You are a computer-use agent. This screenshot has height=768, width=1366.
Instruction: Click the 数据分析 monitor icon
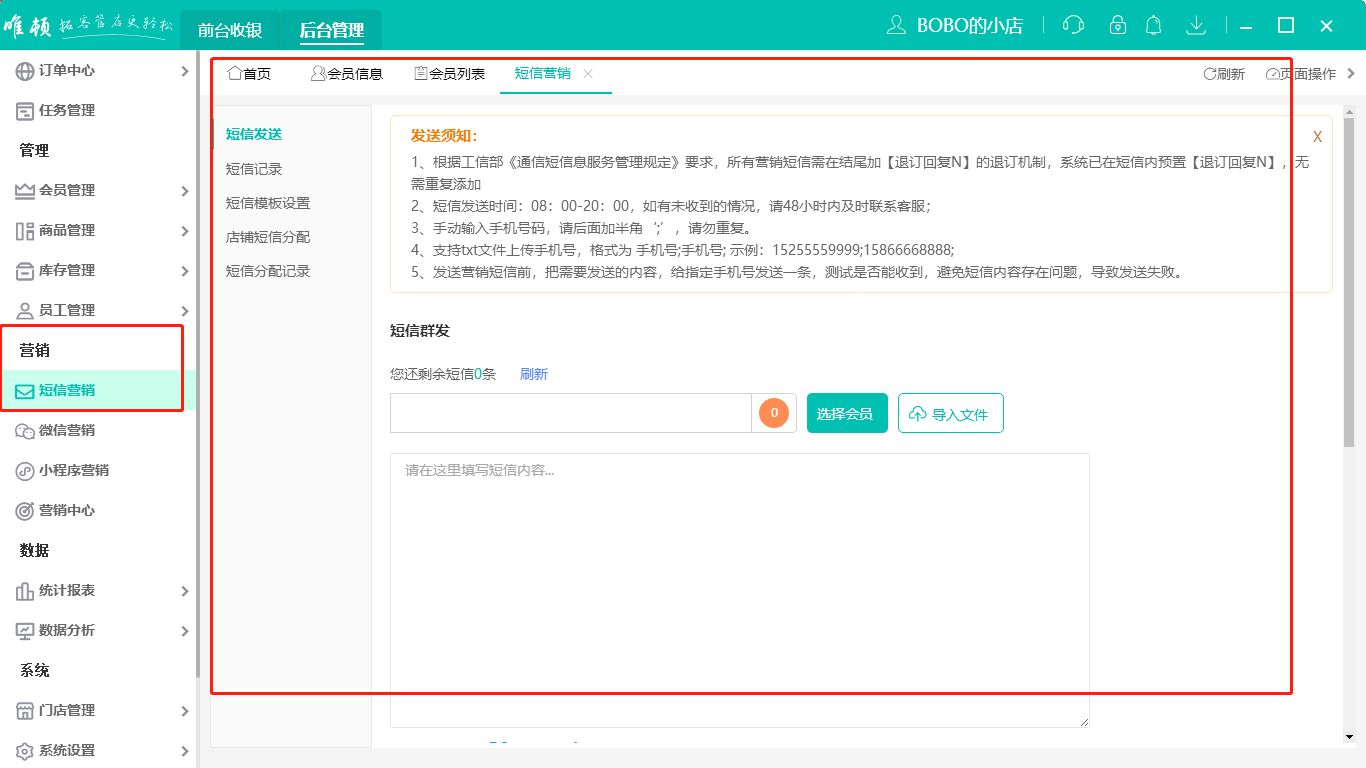tap(25, 631)
